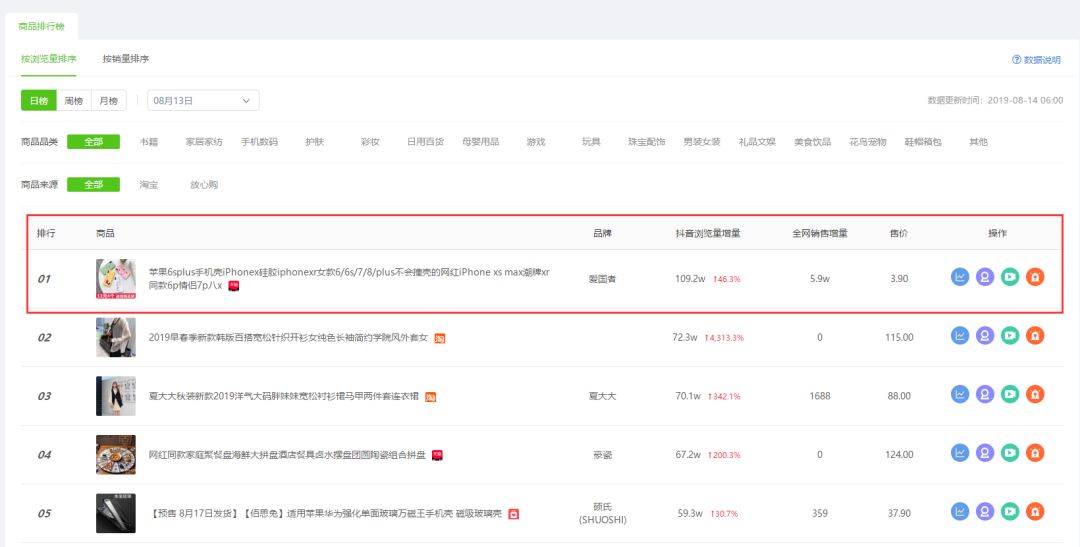Select 按浏览量排序 tab

[48, 59]
